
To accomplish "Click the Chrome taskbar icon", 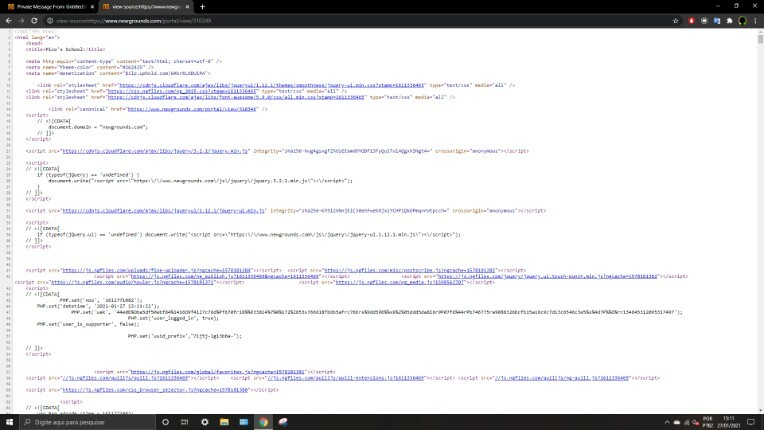I will (263, 422).
